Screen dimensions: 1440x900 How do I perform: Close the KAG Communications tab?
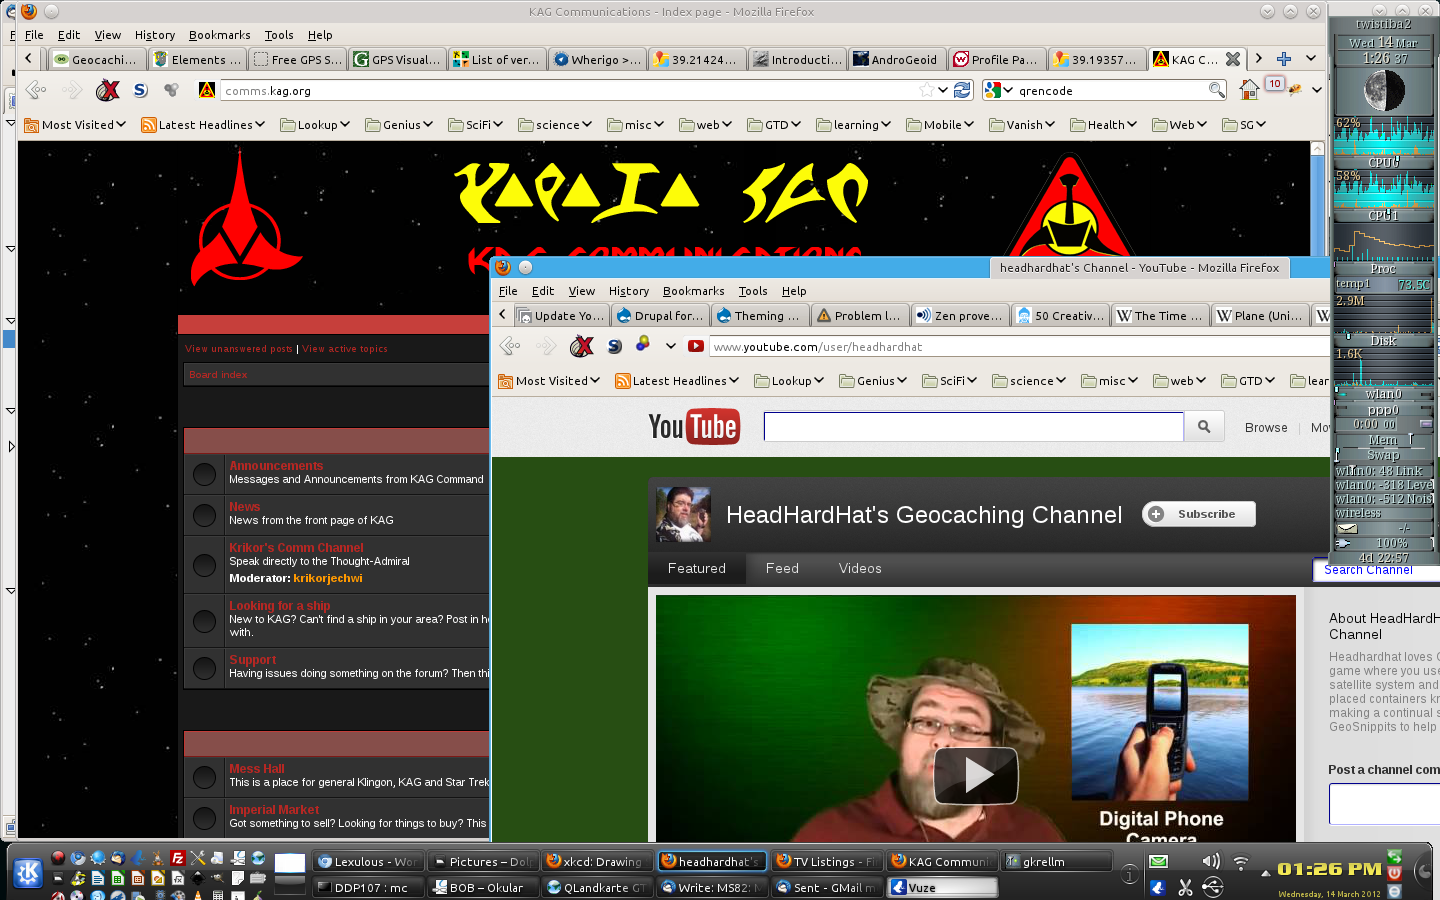pyautogui.click(x=1233, y=59)
